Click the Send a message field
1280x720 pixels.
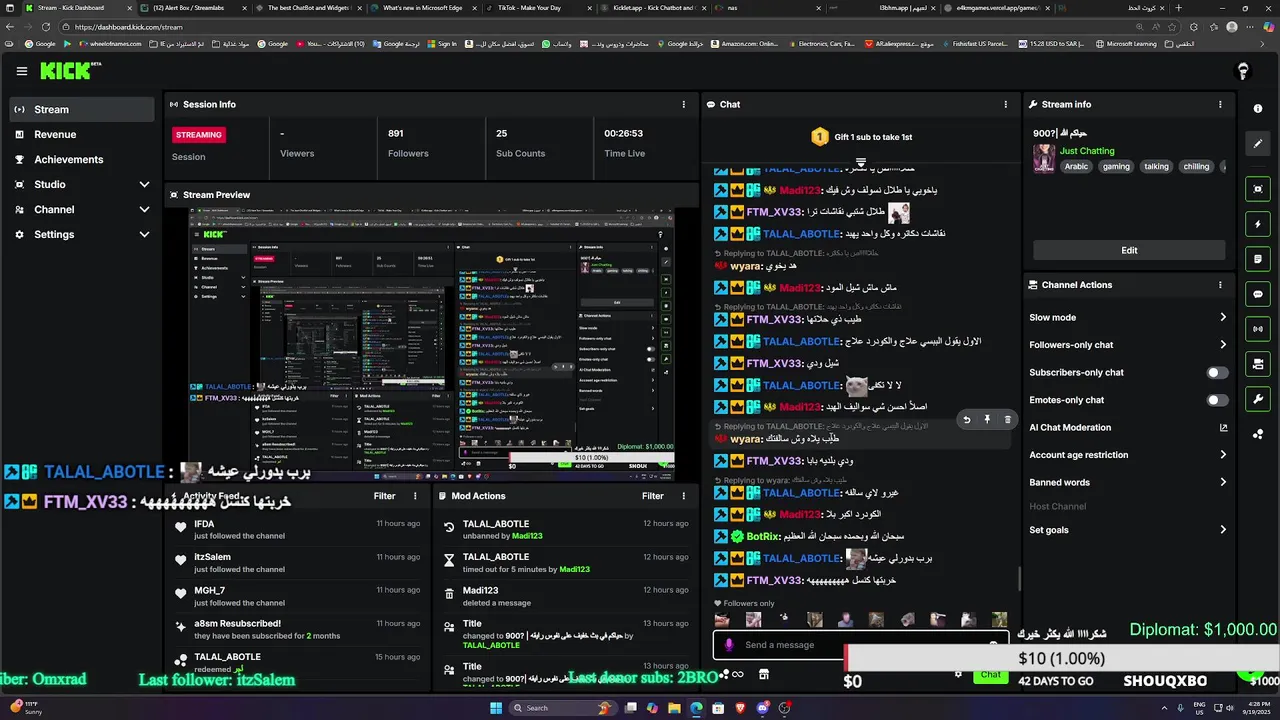coord(860,645)
